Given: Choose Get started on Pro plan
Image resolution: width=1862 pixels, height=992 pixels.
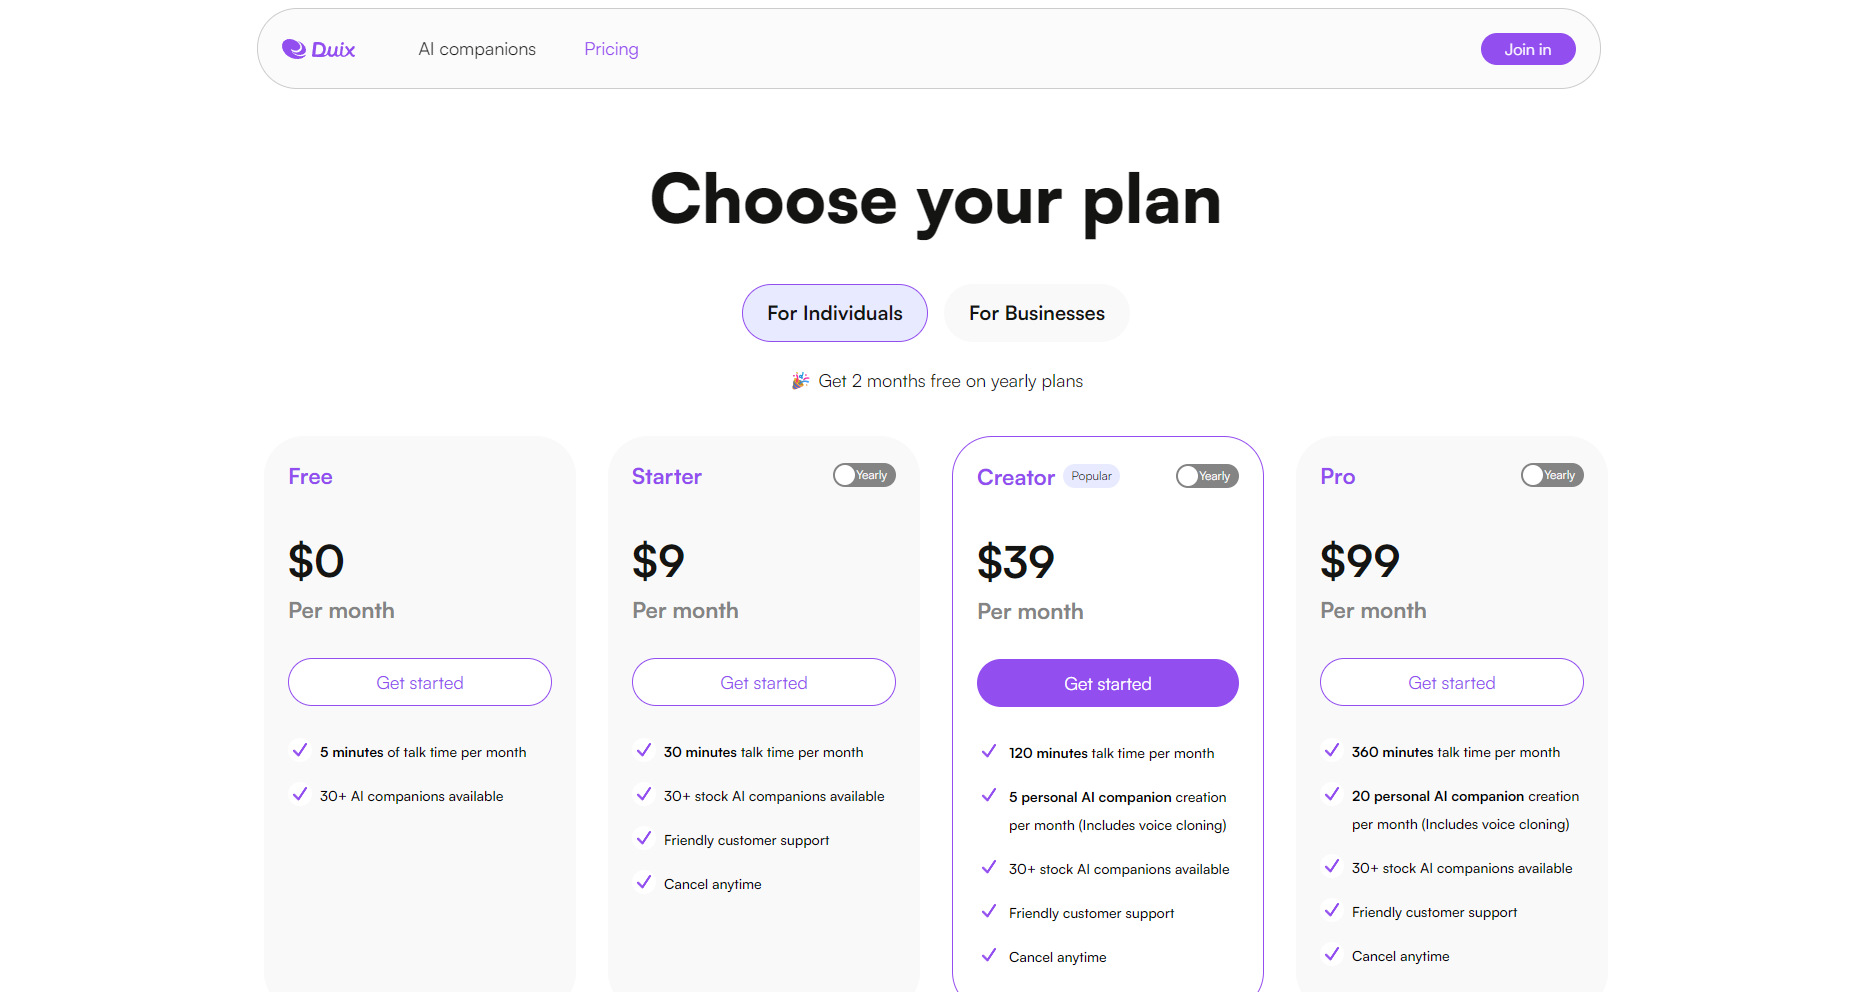Looking at the screenshot, I should click(x=1451, y=682).
